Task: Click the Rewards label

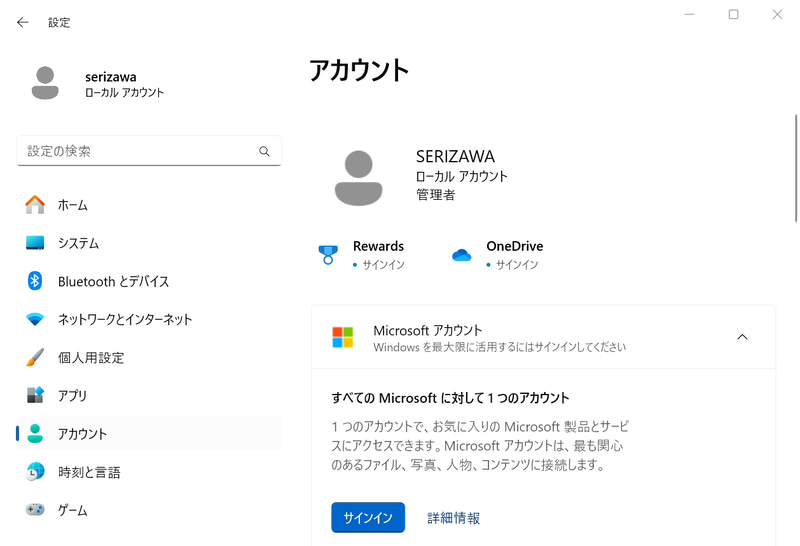Action: (x=378, y=246)
